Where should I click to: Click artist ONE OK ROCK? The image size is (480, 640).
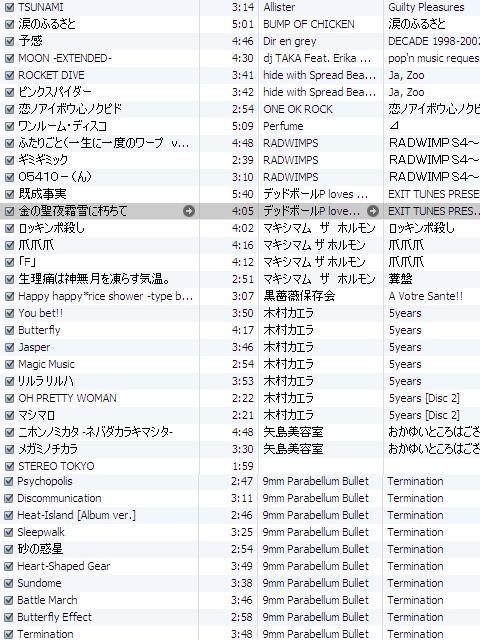pos(298,109)
